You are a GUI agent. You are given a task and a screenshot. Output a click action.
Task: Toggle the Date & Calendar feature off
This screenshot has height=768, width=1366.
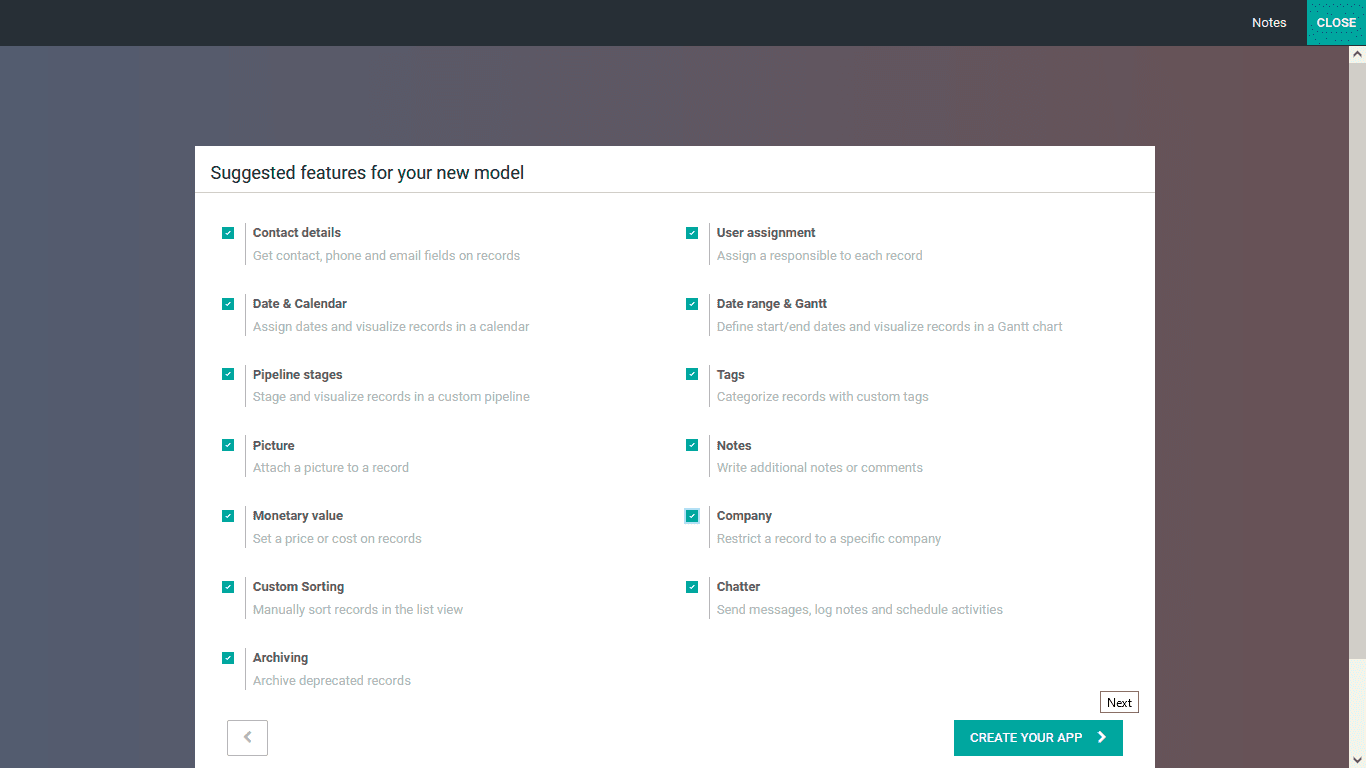pos(228,304)
